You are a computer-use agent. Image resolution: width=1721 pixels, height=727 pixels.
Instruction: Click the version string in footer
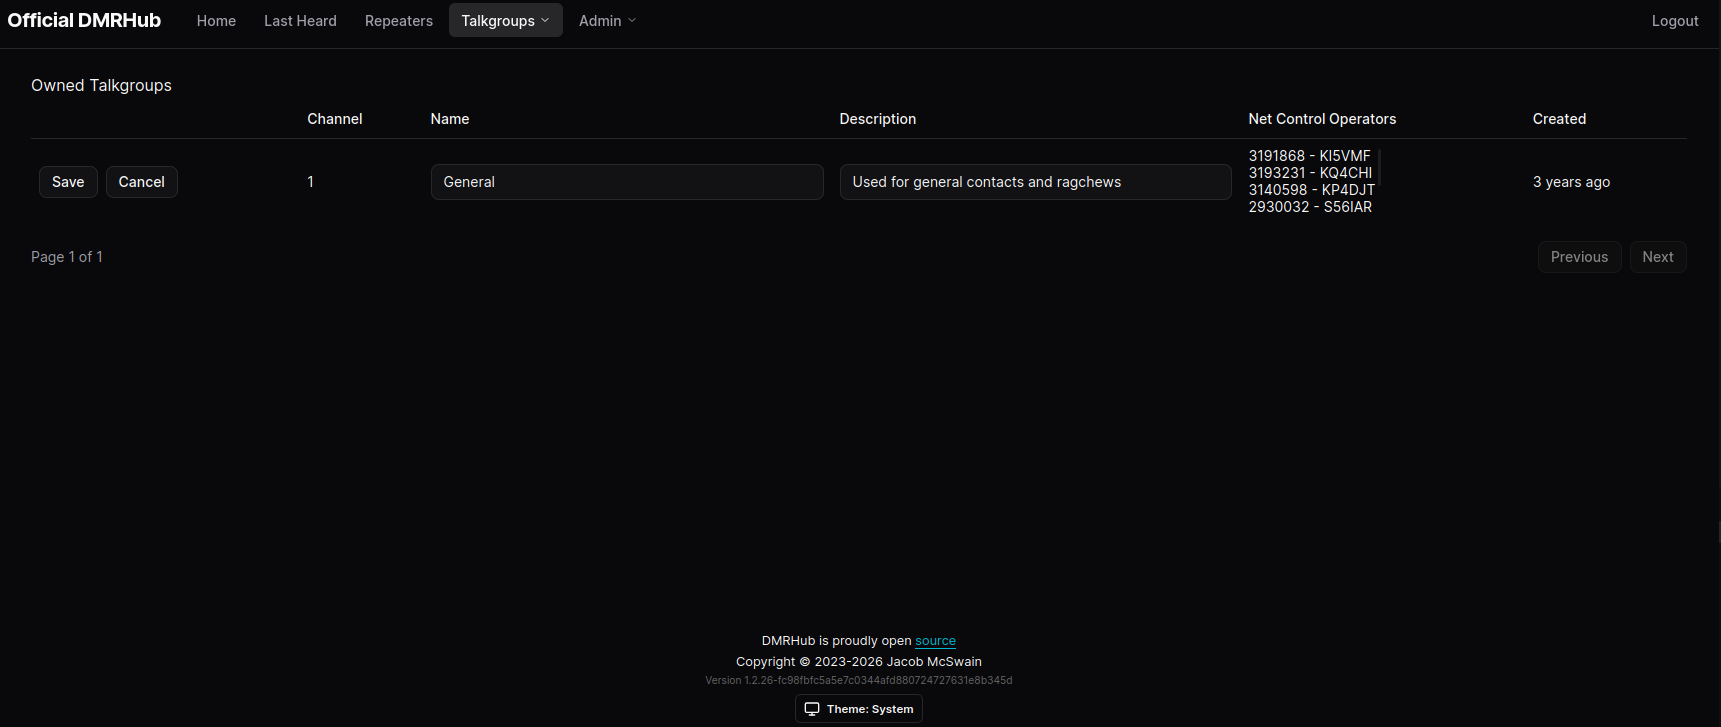coord(859,680)
